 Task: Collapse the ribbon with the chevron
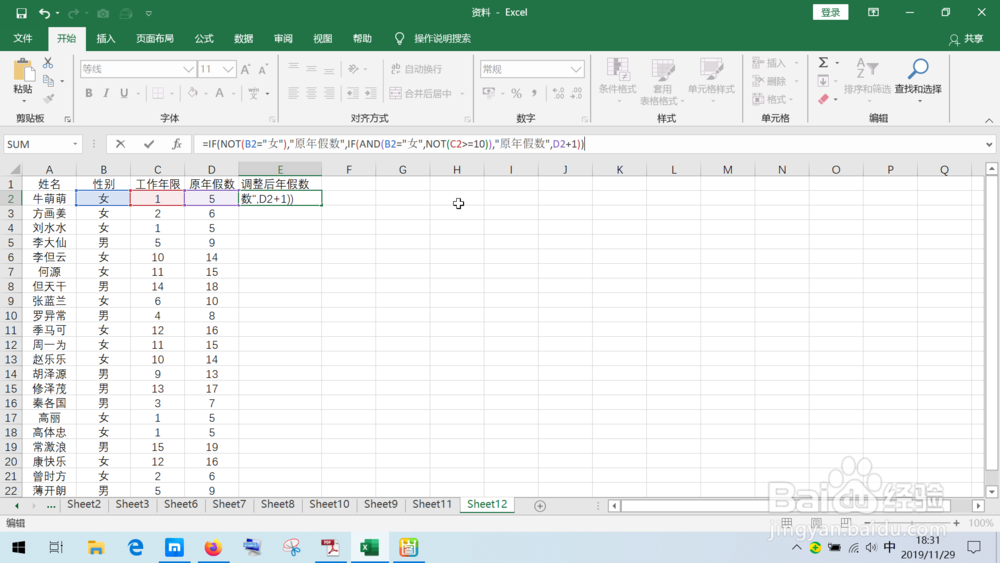pos(989,121)
